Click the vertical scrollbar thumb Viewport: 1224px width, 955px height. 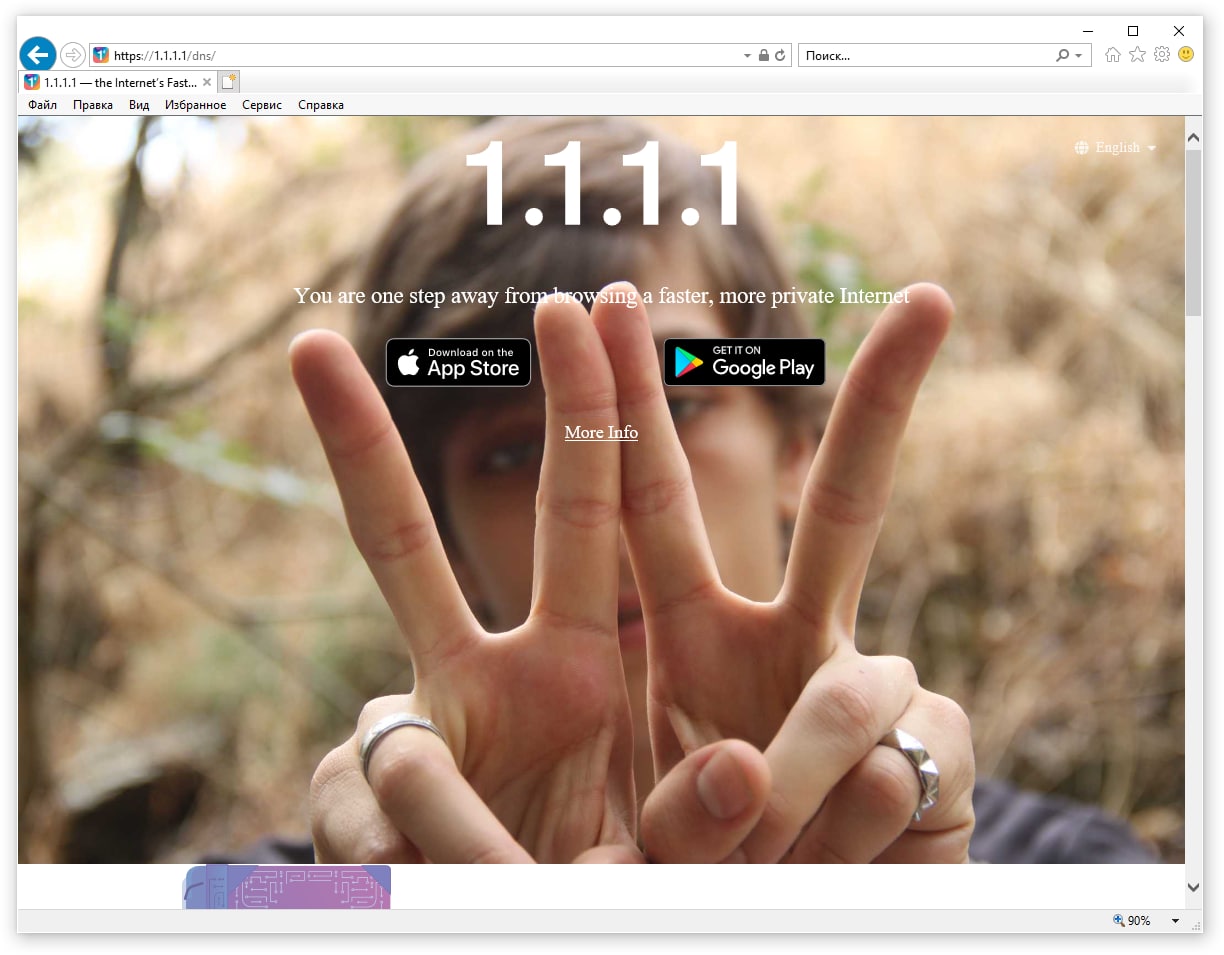click(x=1194, y=232)
